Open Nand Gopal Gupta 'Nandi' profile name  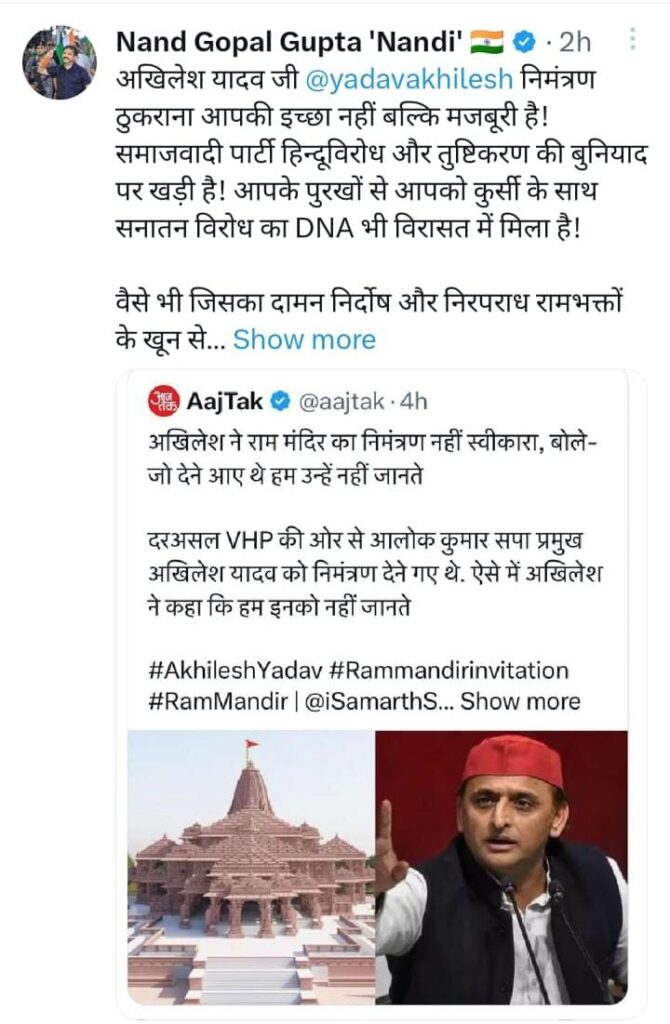tap(290, 42)
